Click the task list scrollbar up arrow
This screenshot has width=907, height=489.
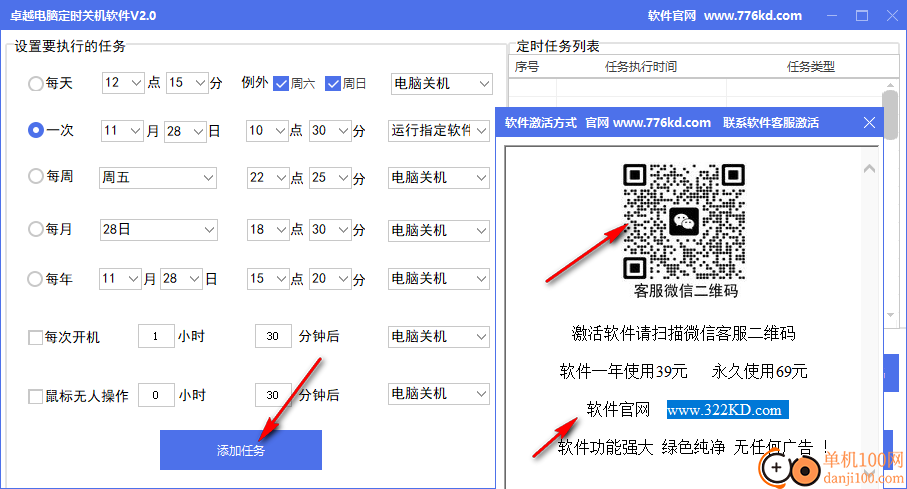tap(890, 86)
